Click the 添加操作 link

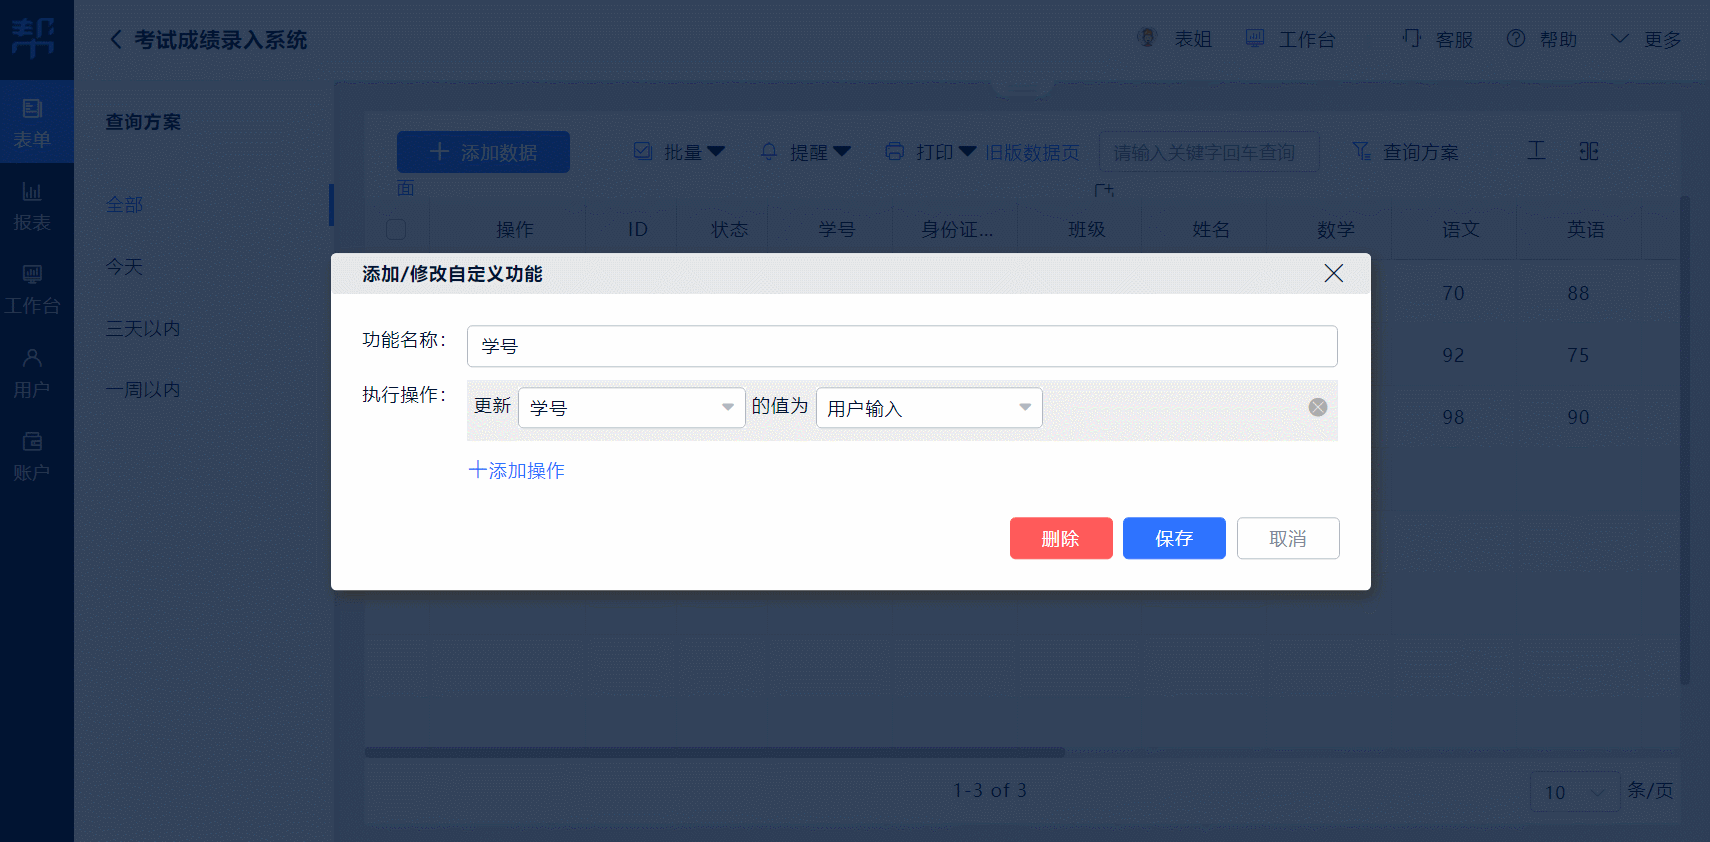(x=517, y=470)
